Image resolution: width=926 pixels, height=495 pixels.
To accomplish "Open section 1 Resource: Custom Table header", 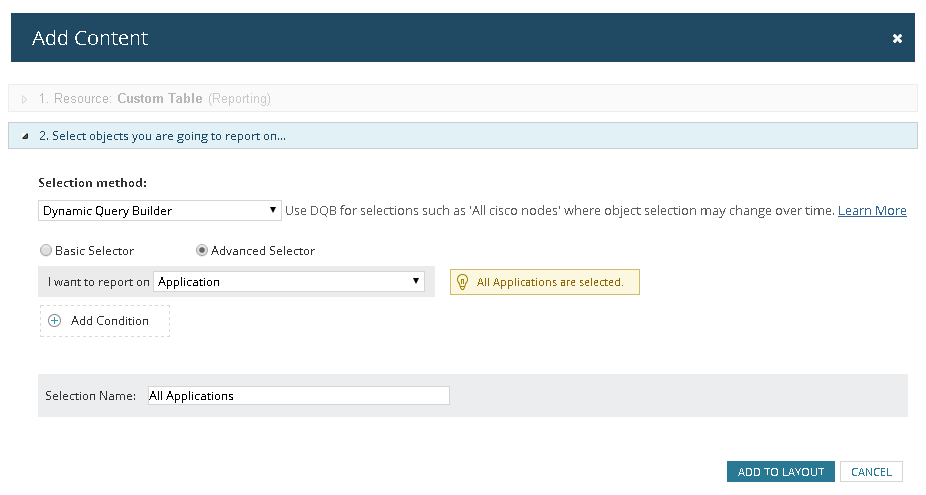I will tap(463, 99).
